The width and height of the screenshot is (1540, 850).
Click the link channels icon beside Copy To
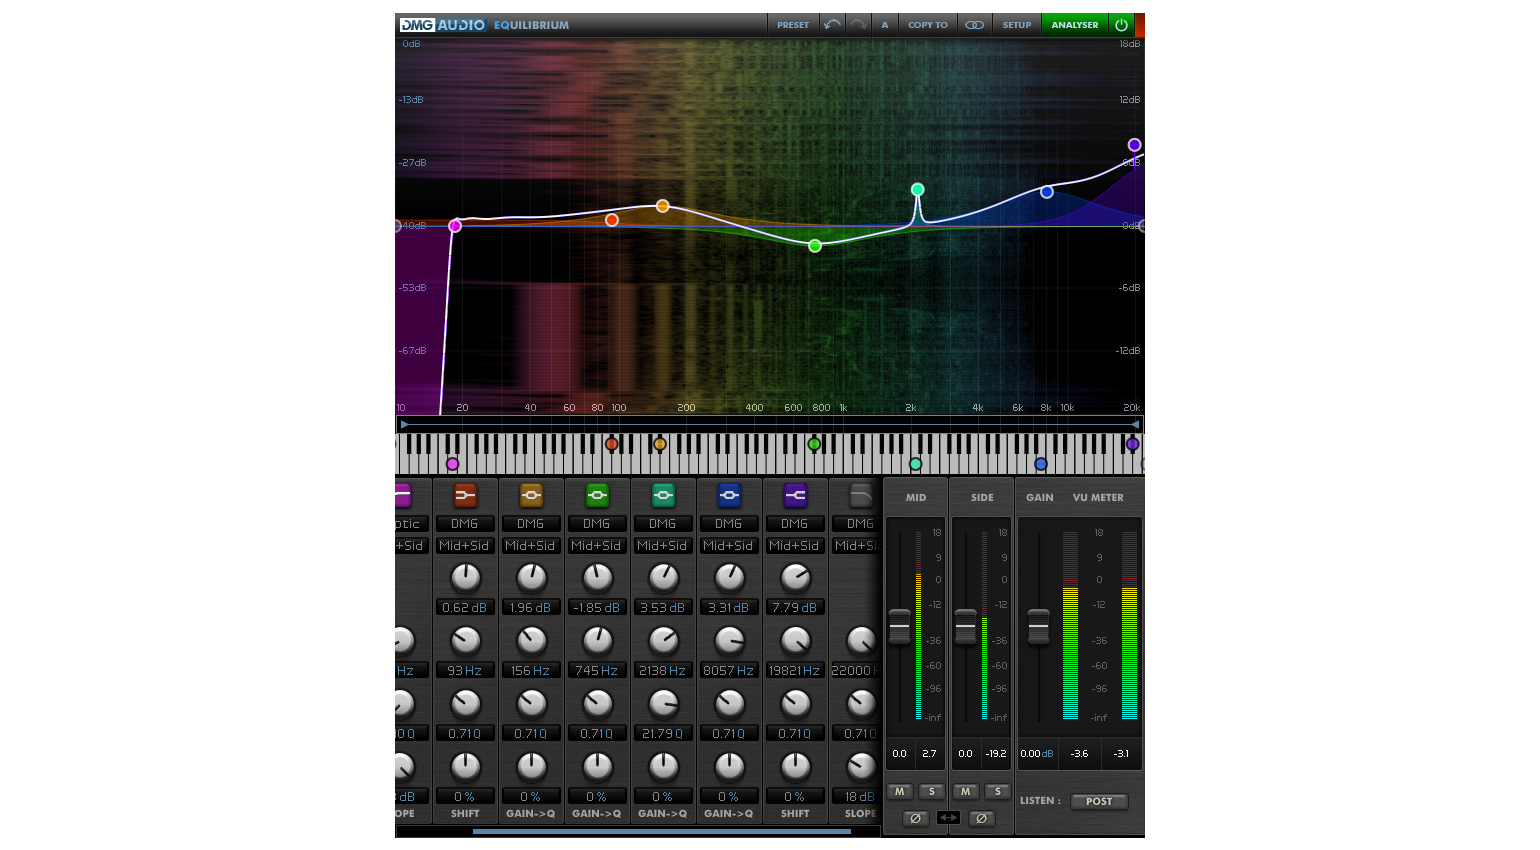point(974,25)
